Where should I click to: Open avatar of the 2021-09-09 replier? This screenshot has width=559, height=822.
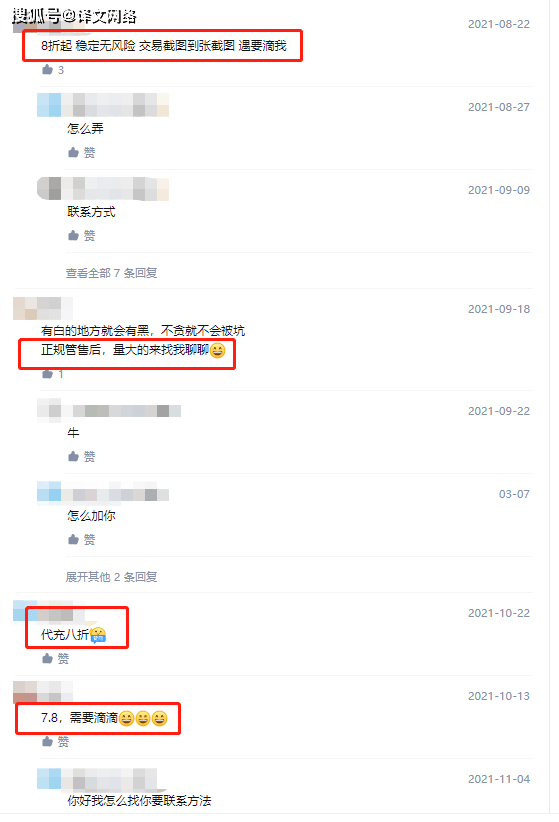49,188
